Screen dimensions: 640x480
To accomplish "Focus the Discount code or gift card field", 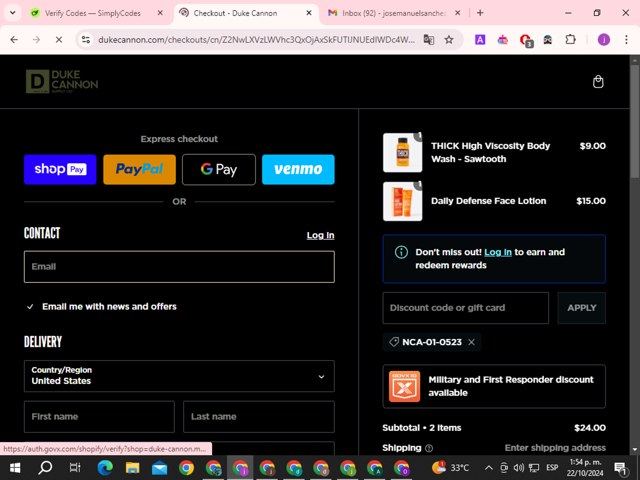I will tap(466, 308).
